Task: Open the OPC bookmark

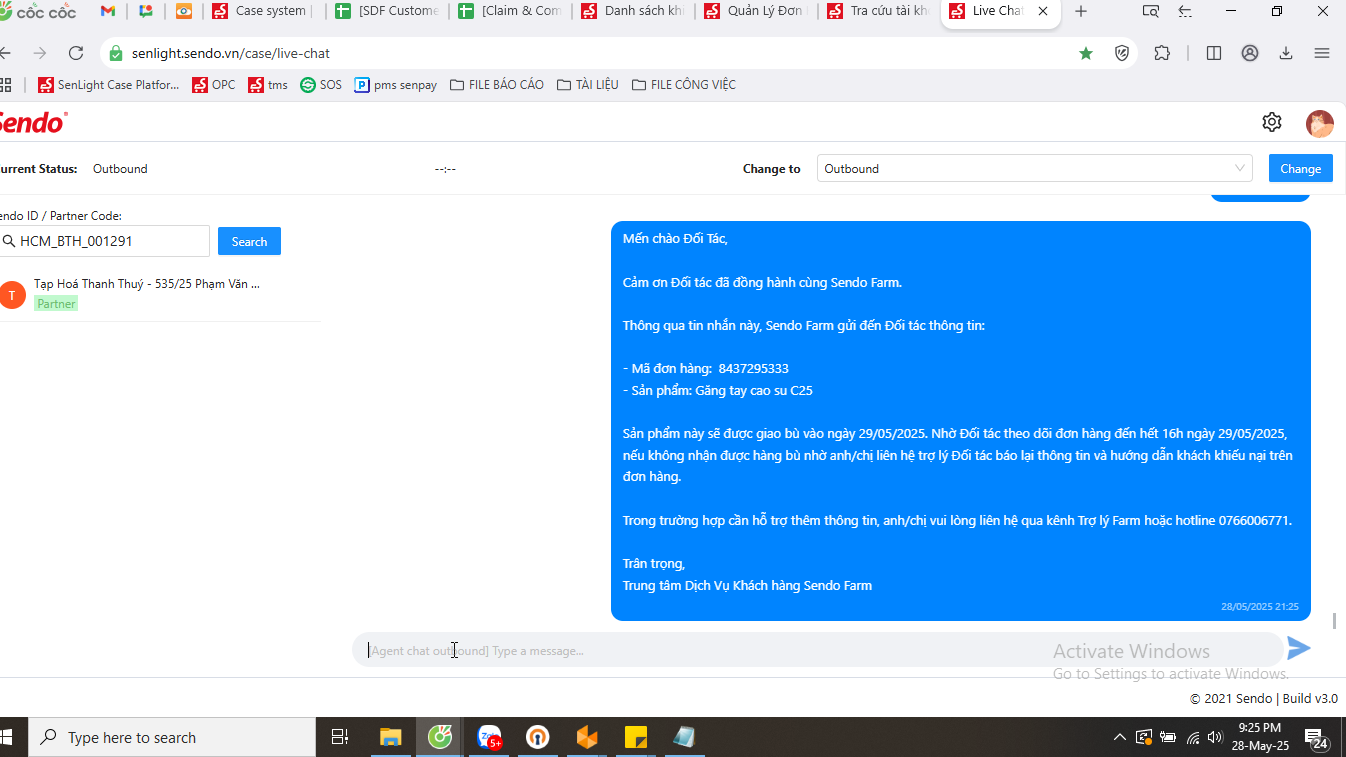Action: [x=214, y=85]
